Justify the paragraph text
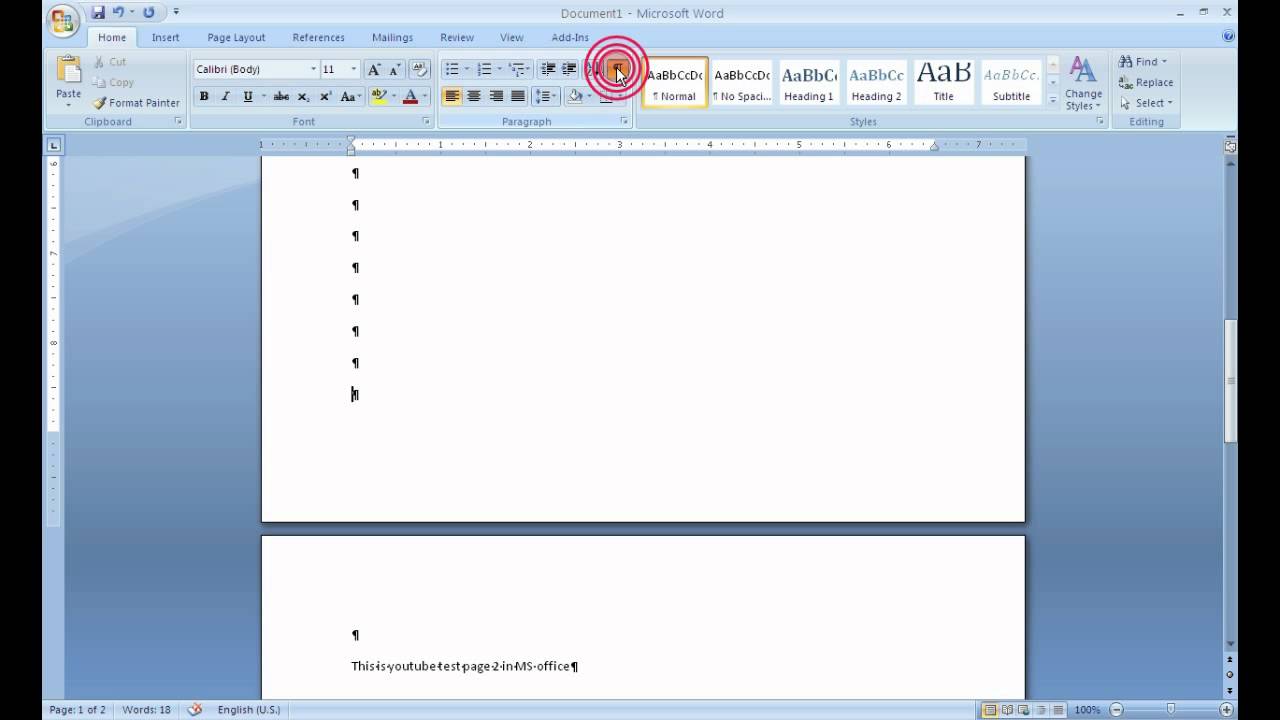The image size is (1280, 720). tap(518, 97)
